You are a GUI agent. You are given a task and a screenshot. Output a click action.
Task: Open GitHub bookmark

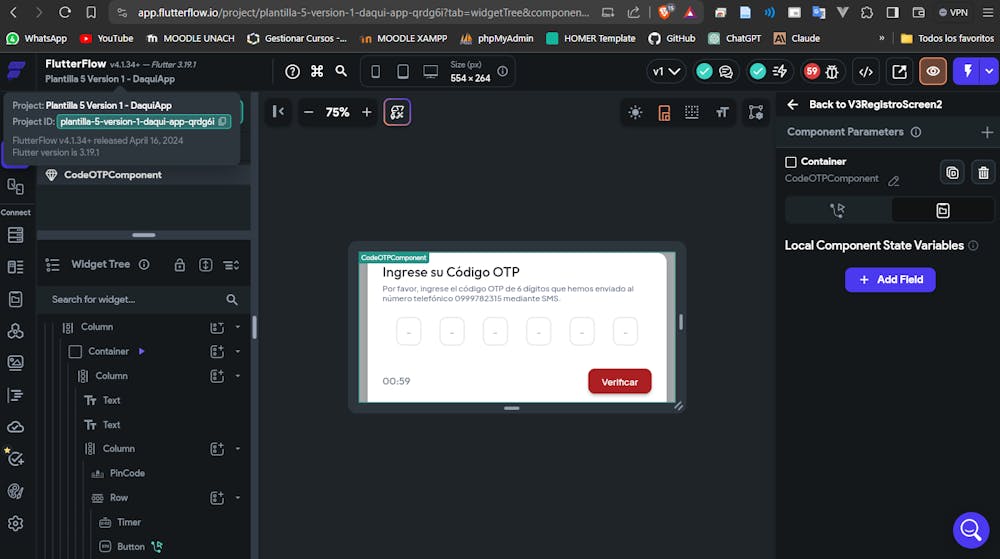(672, 38)
